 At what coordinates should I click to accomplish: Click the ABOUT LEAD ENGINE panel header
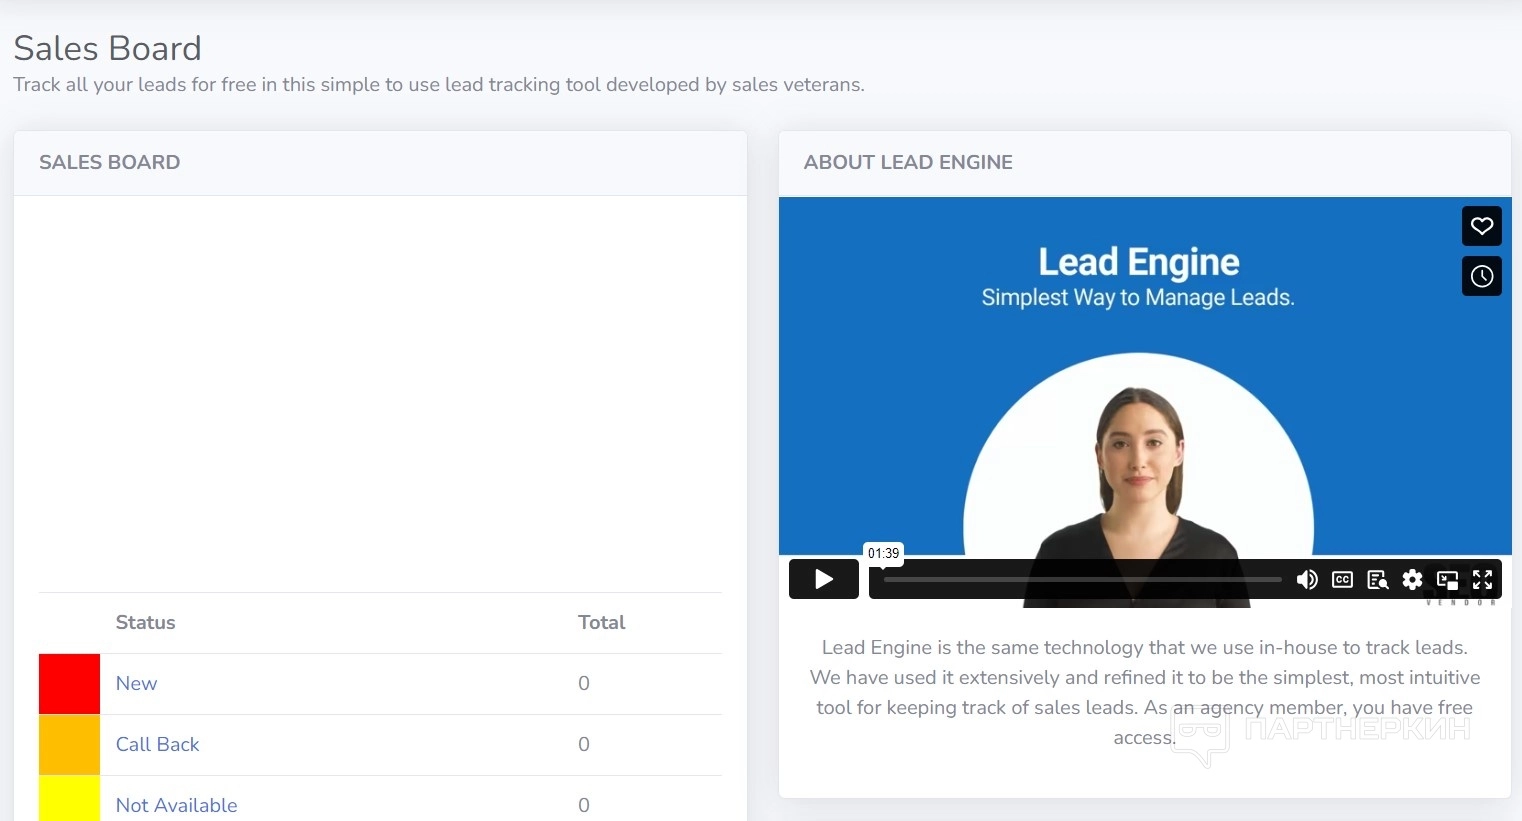(1145, 163)
